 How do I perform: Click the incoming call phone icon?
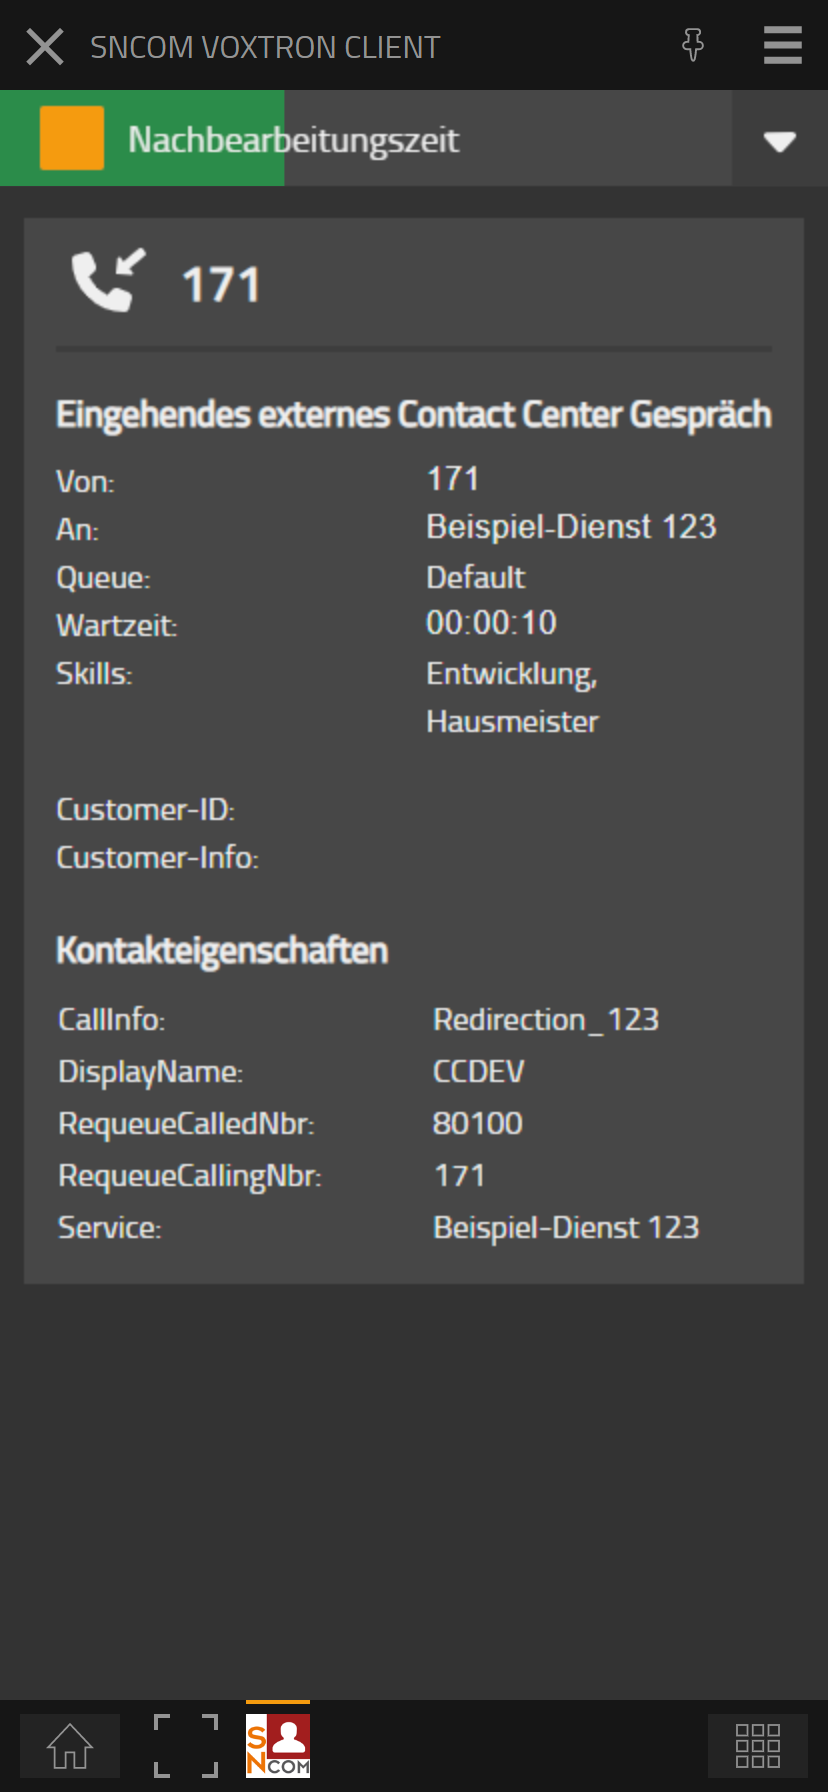pyautogui.click(x=108, y=281)
